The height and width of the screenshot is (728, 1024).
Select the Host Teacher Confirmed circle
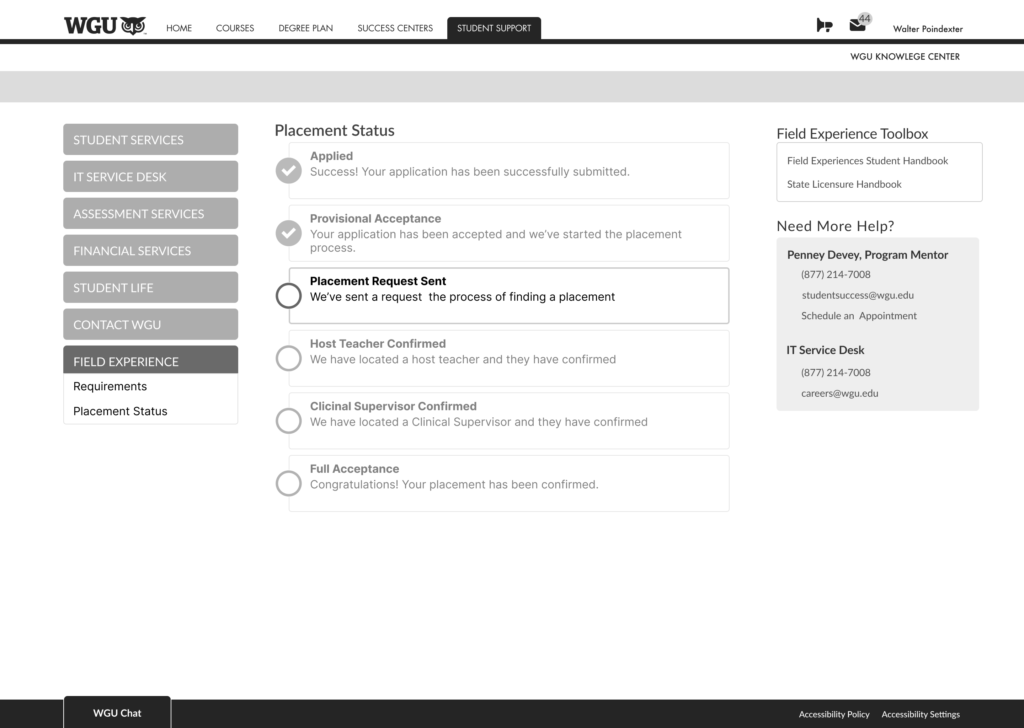coord(288,358)
